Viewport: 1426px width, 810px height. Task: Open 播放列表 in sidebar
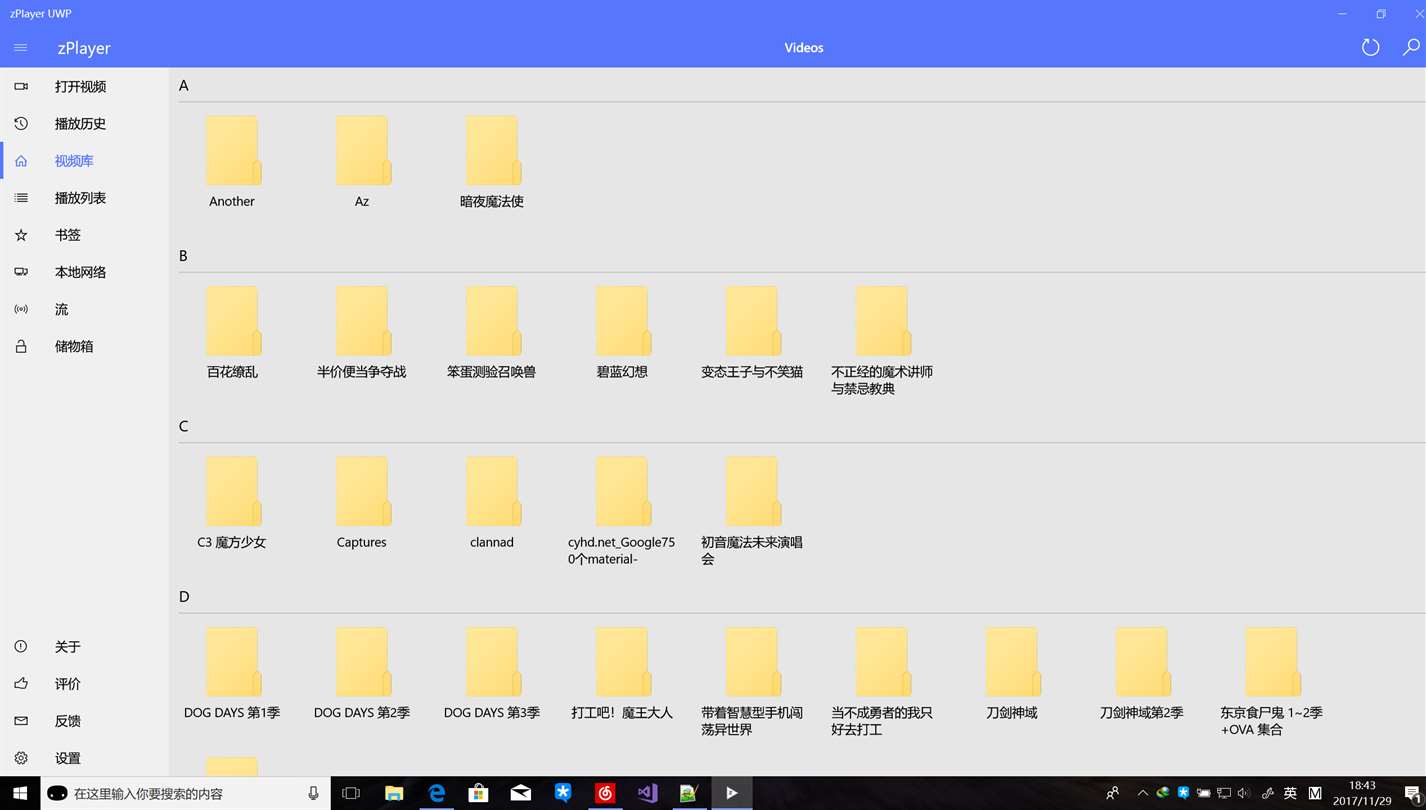[x=85, y=198]
